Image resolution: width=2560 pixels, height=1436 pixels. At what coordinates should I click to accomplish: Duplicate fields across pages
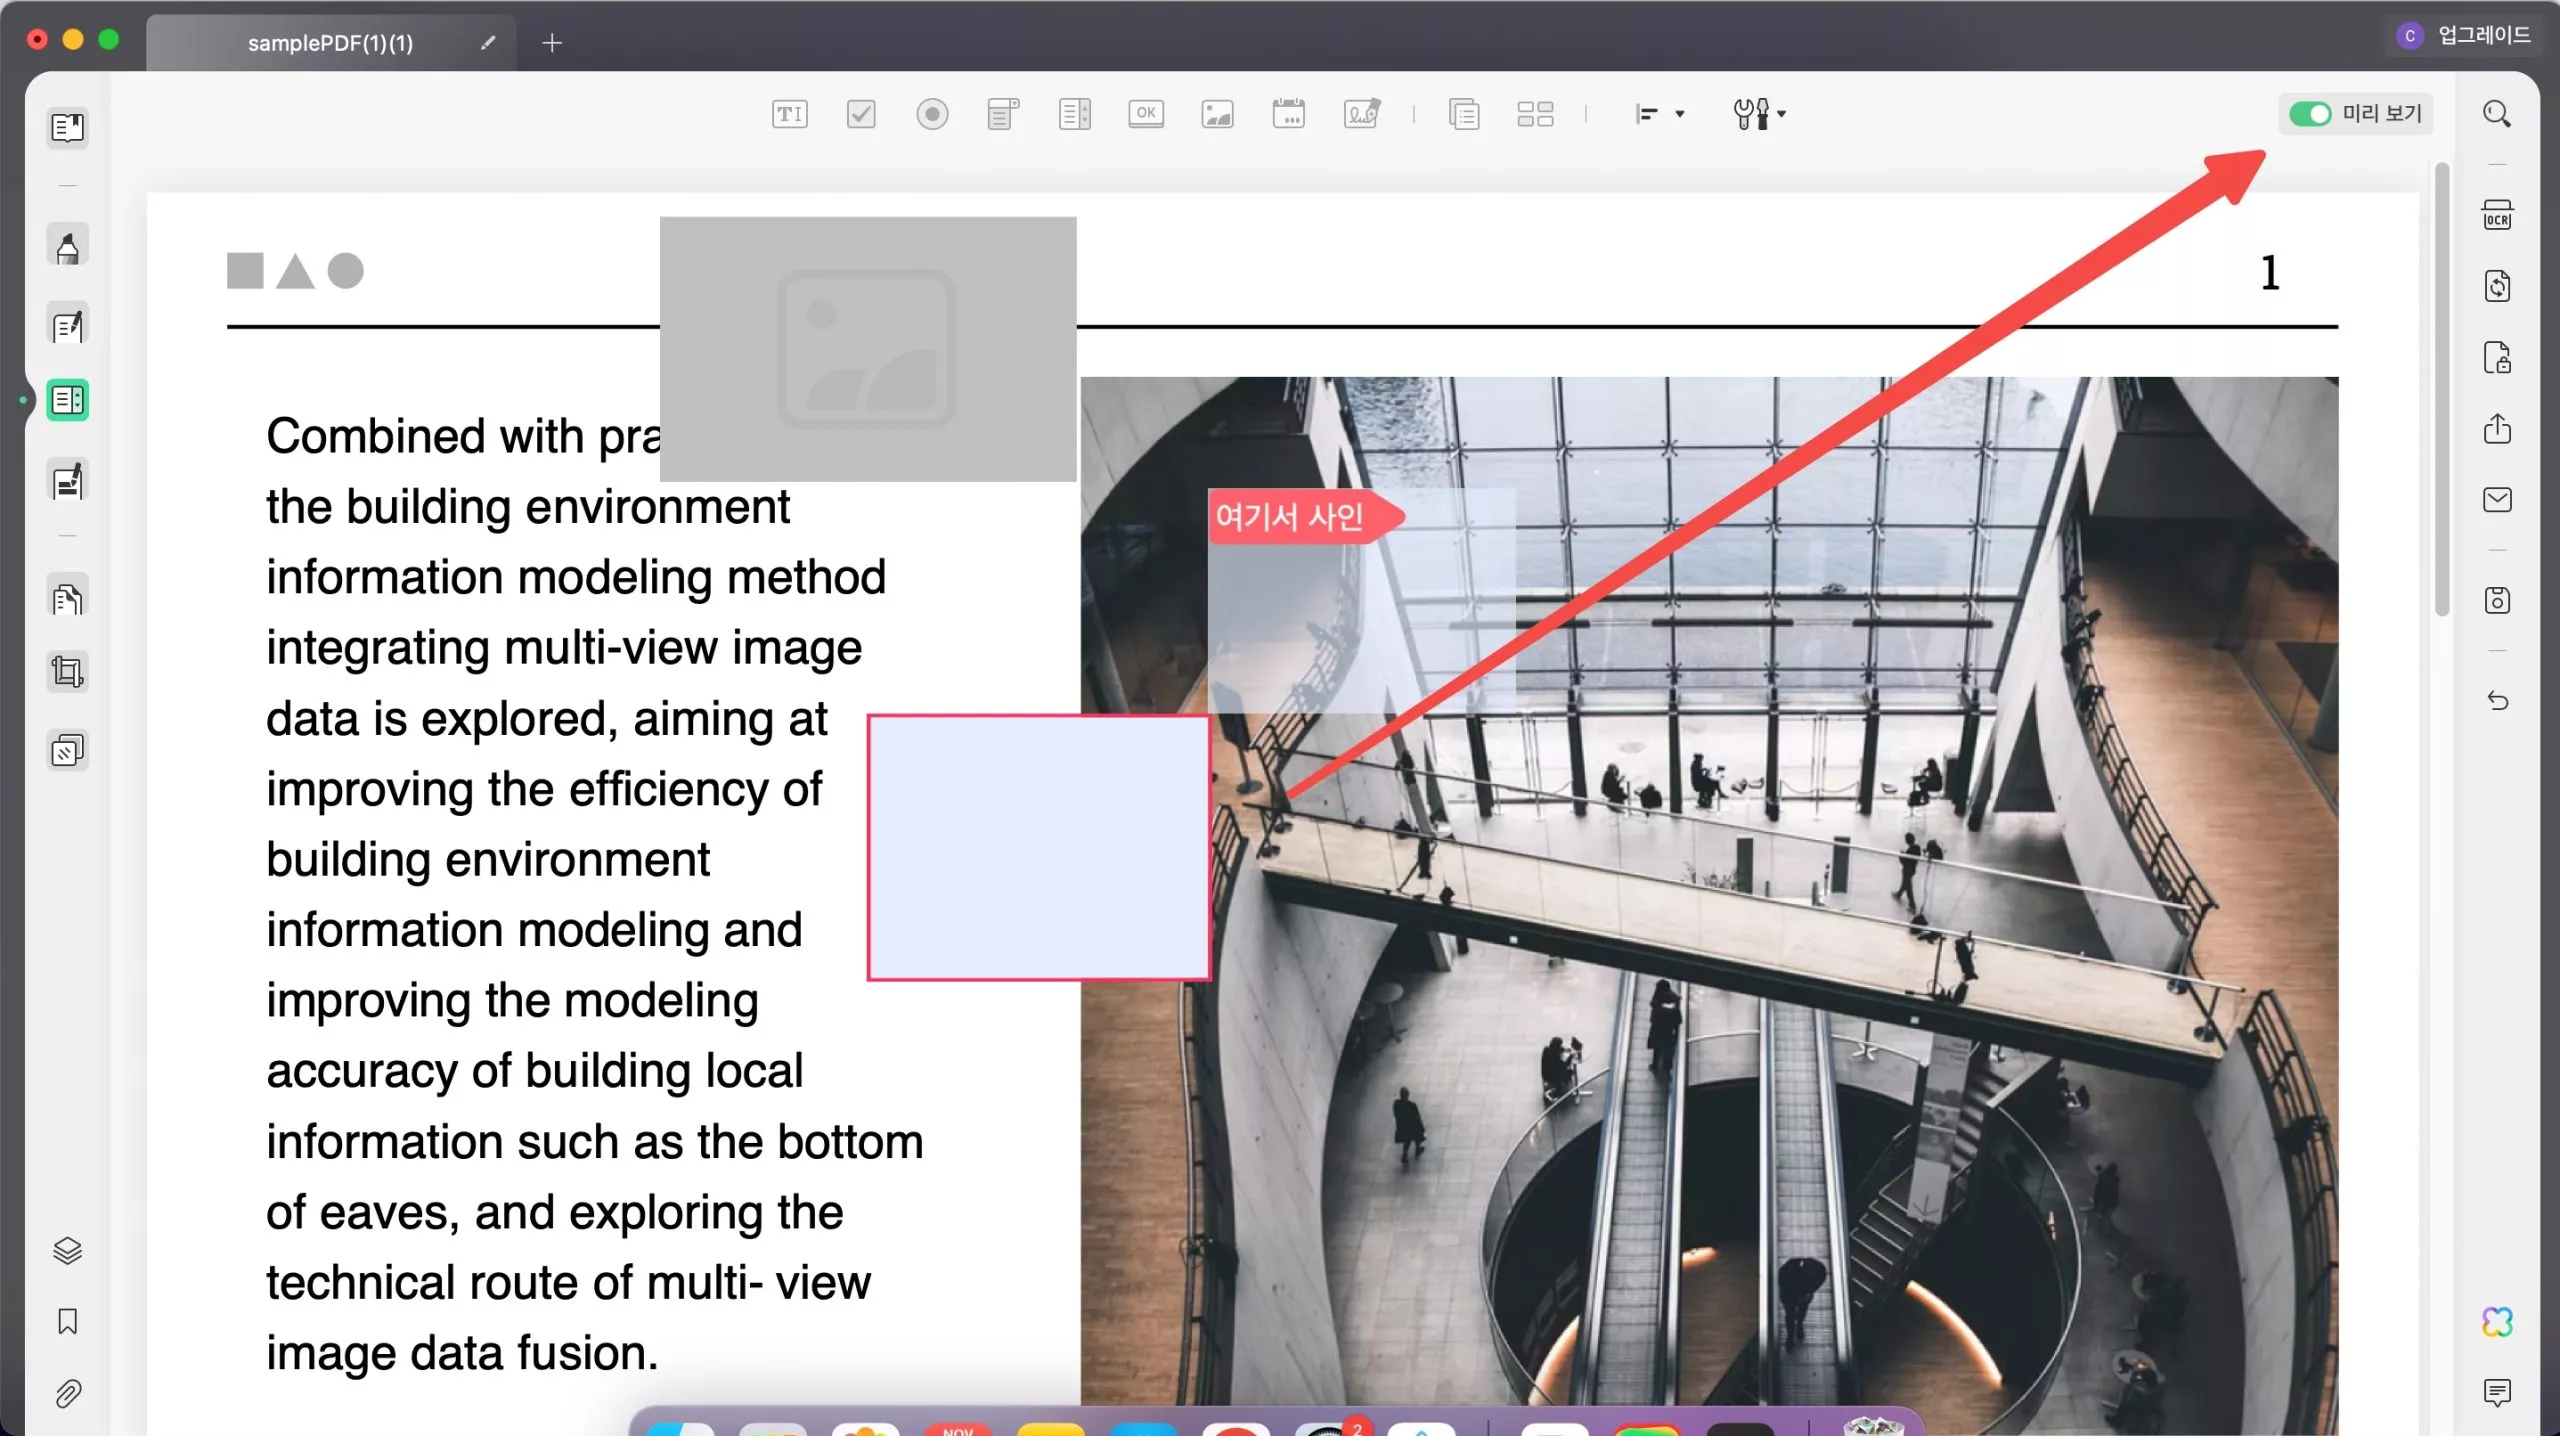click(x=1464, y=114)
